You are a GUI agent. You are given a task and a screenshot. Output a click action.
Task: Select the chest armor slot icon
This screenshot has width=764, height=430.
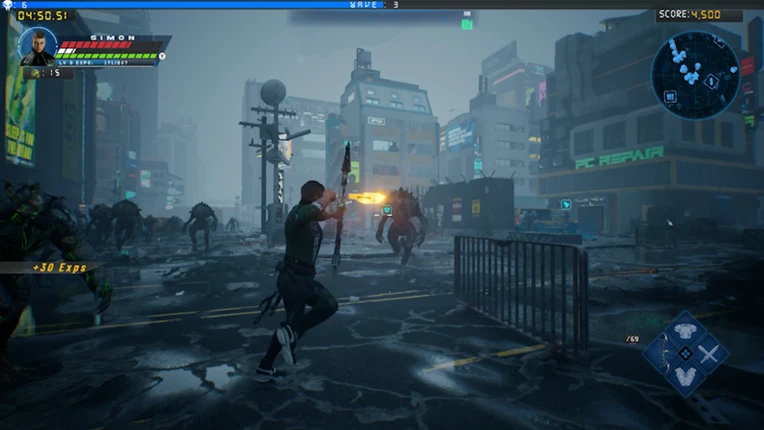click(x=686, y=331)
